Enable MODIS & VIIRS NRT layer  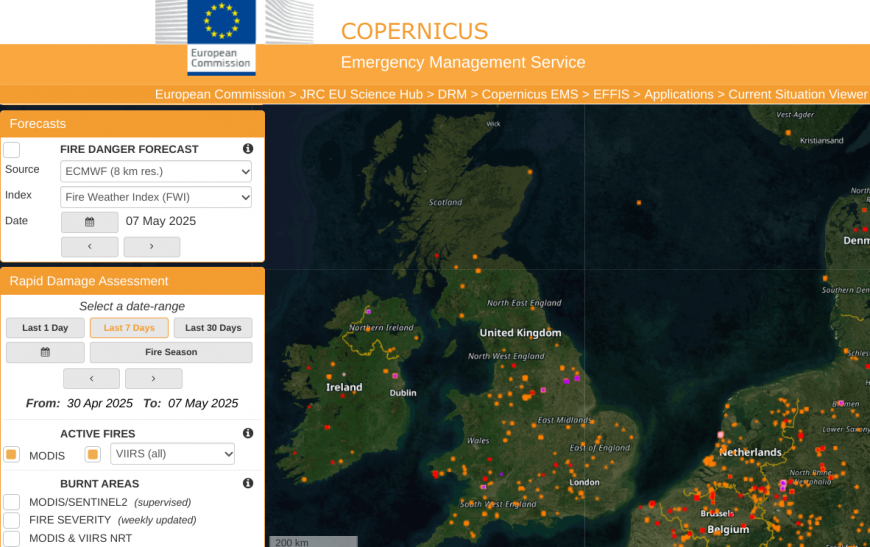pyautogui.click(x=12, y=538)
